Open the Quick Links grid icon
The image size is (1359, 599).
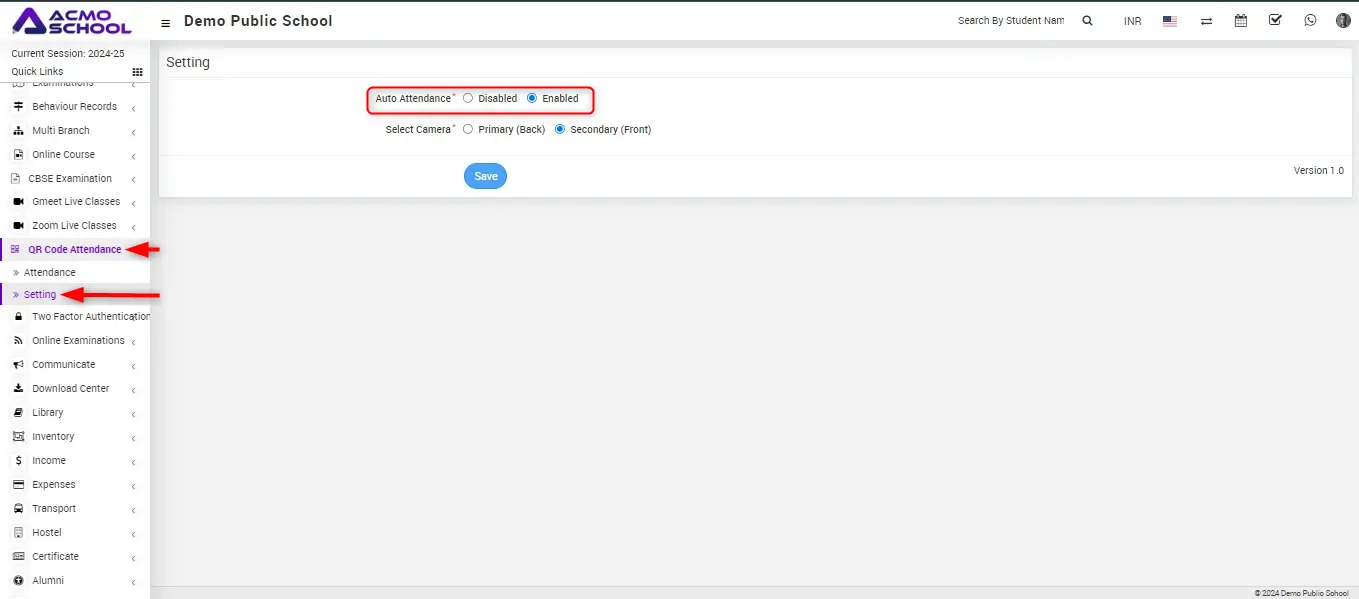[x=138, y=72]
